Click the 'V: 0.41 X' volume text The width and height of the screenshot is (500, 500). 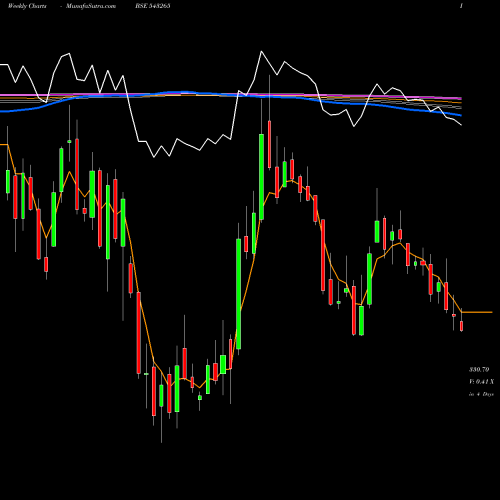tap(482, 382)
